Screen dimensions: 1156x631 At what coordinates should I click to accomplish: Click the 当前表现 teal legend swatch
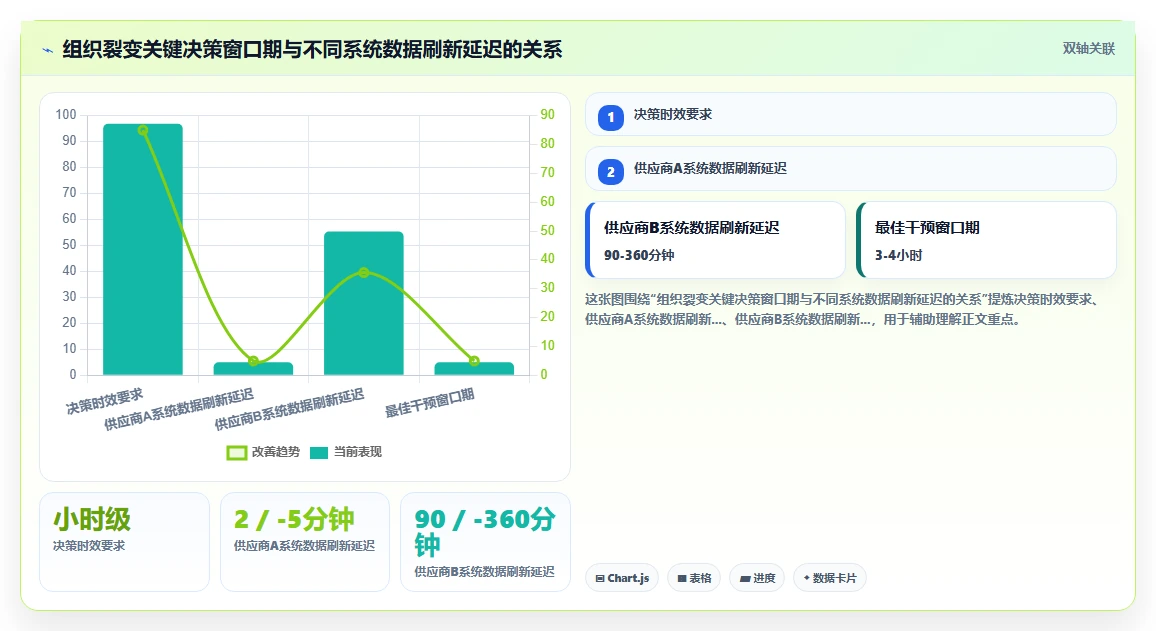(x=318, y=453)
